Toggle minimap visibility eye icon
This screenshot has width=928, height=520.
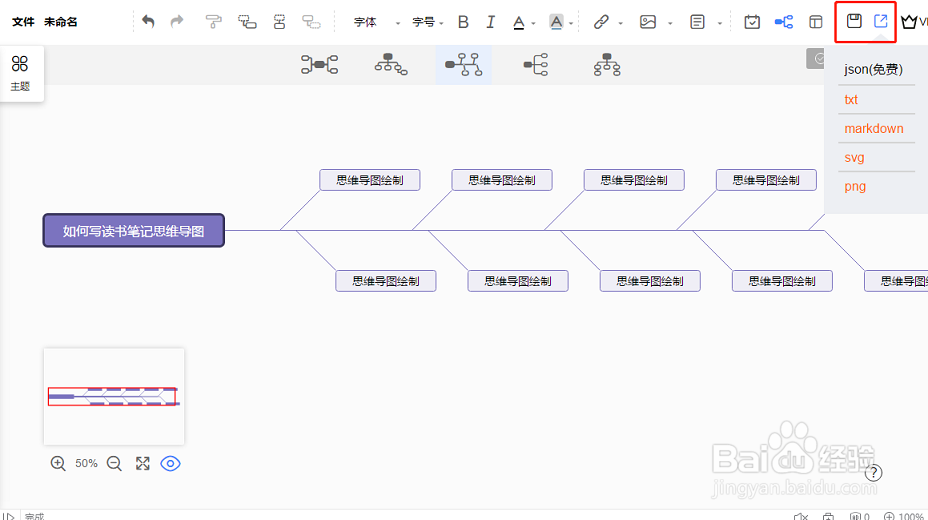tap(170, 463)
